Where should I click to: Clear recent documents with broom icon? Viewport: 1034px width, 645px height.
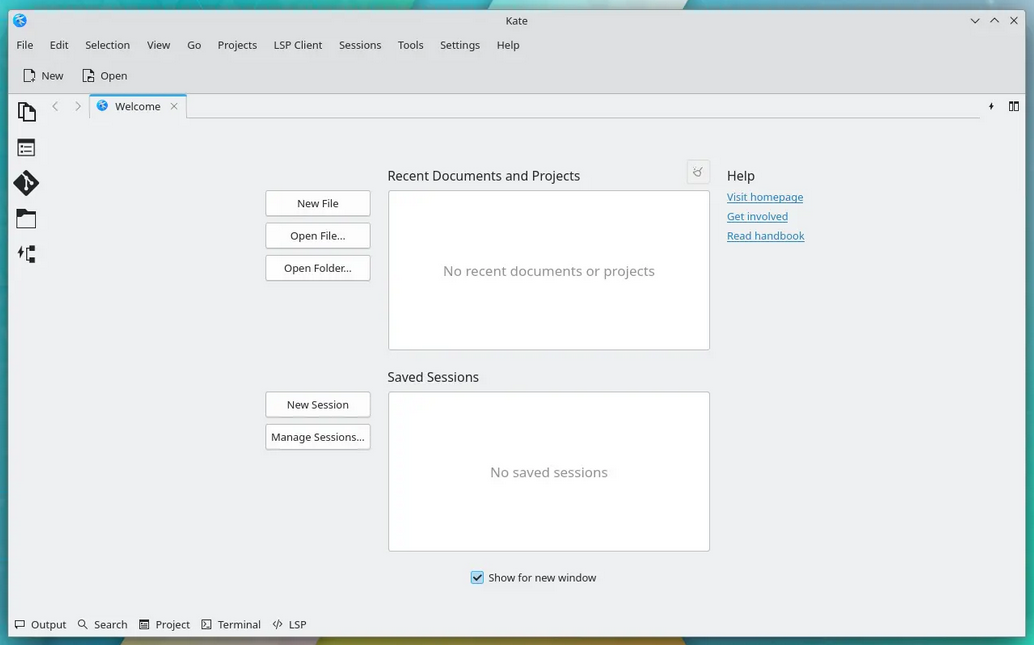tap(698, 172)
